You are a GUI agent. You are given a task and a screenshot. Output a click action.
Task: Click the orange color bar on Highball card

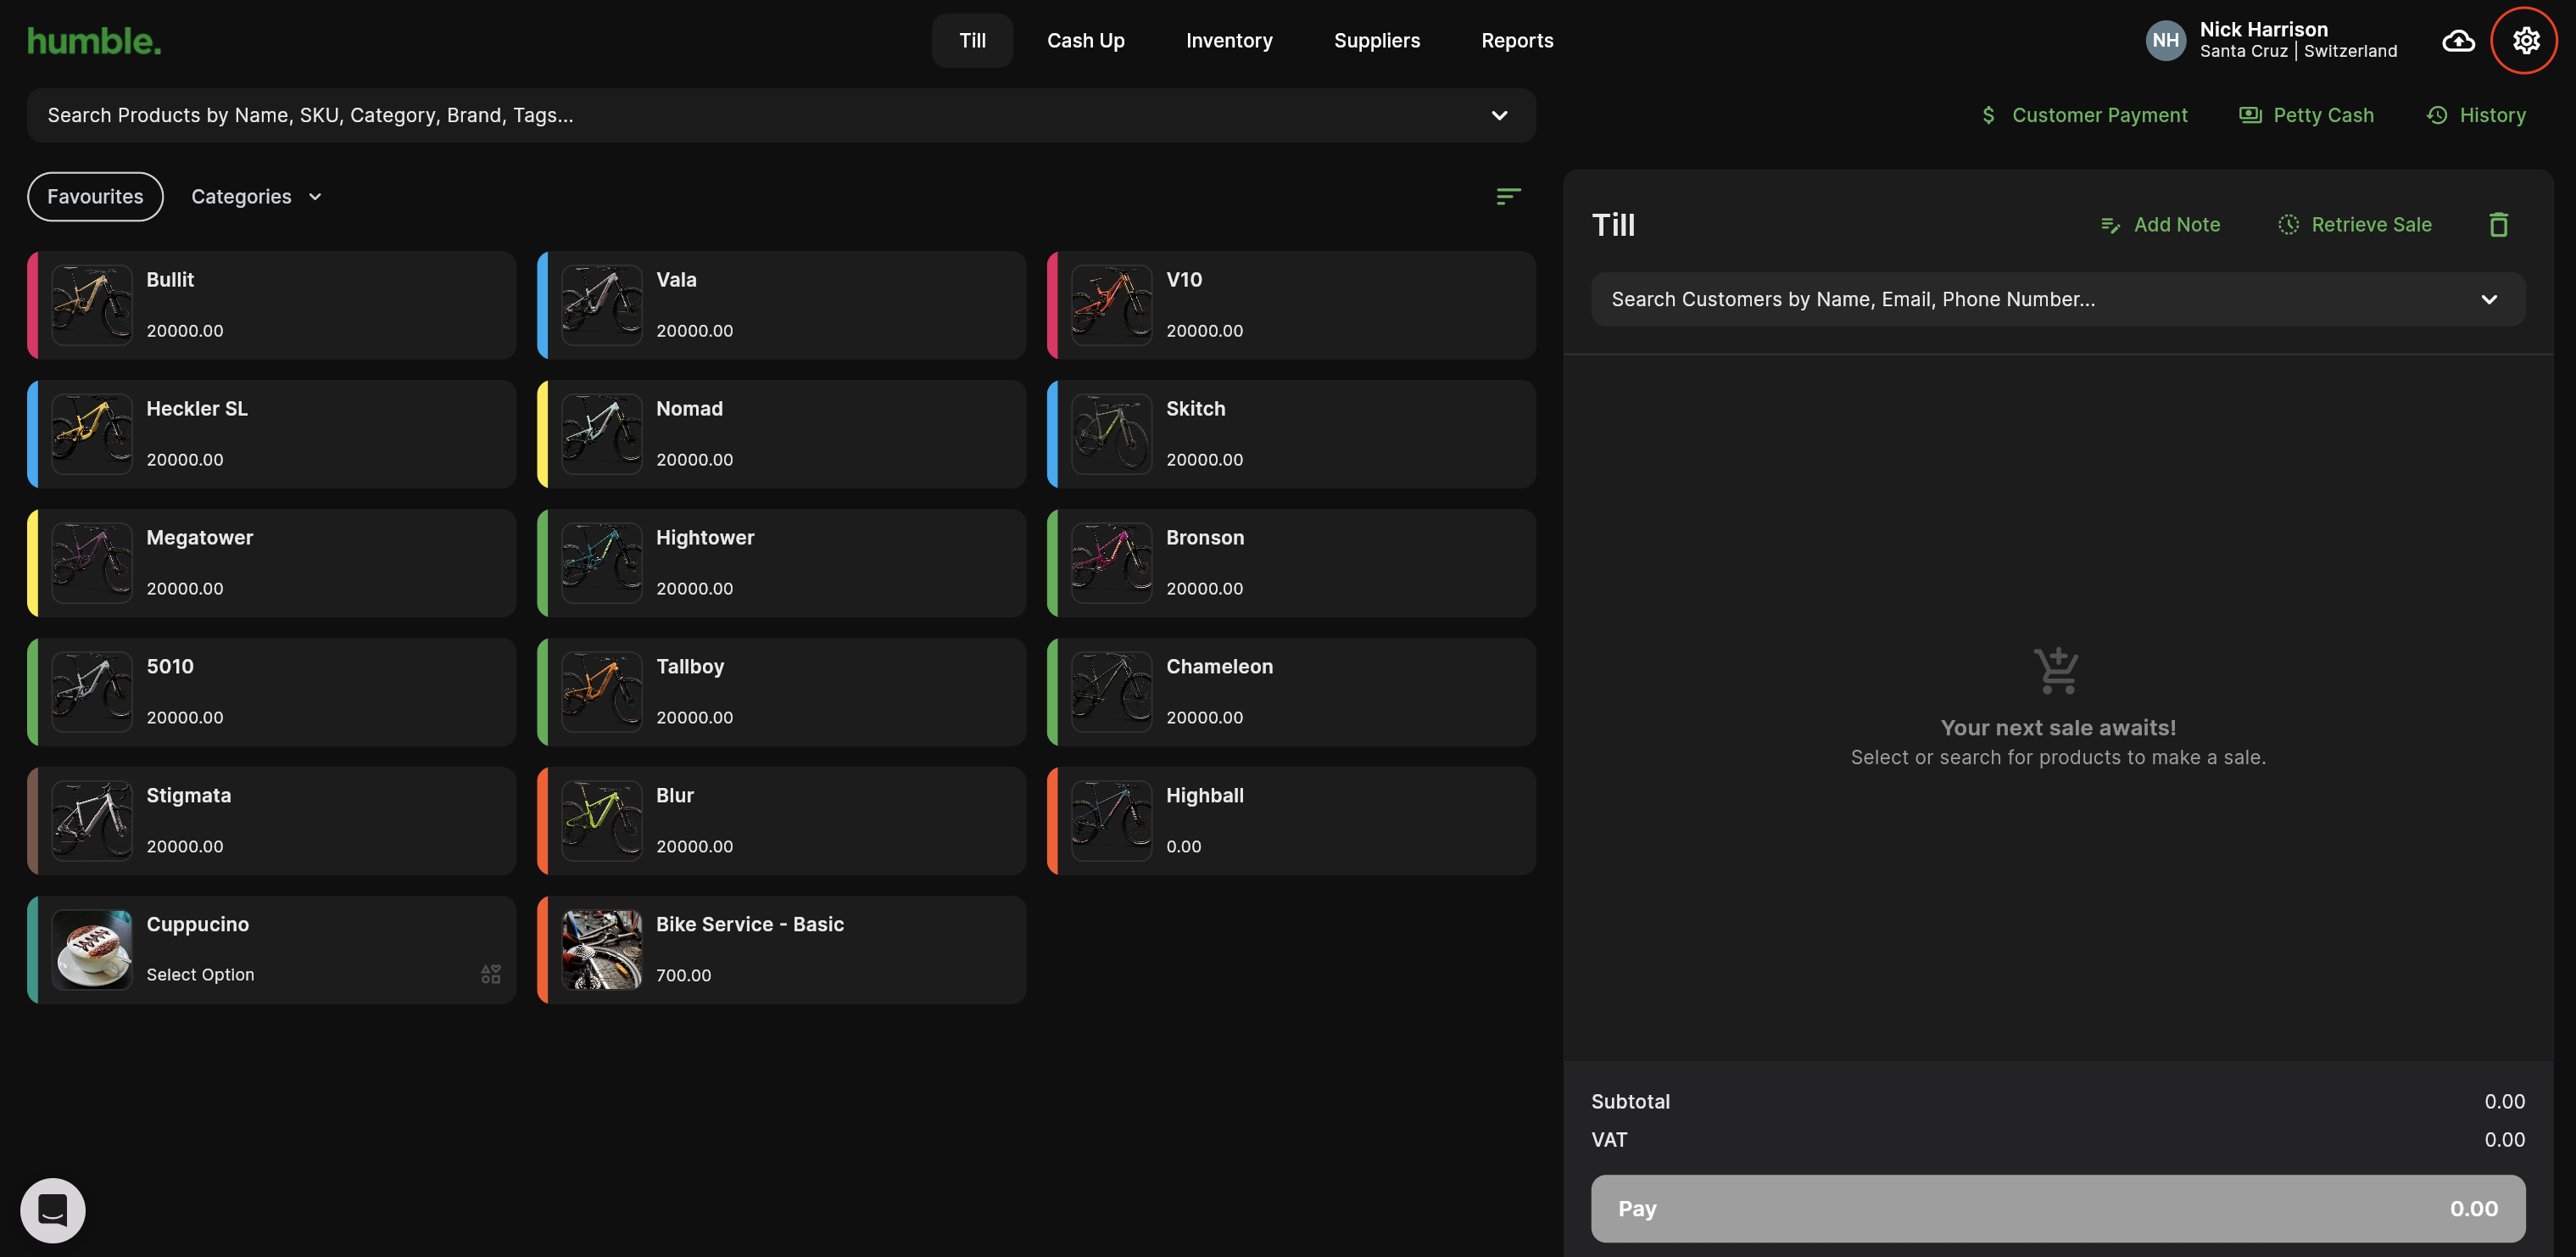click(x=1053, y=820)
